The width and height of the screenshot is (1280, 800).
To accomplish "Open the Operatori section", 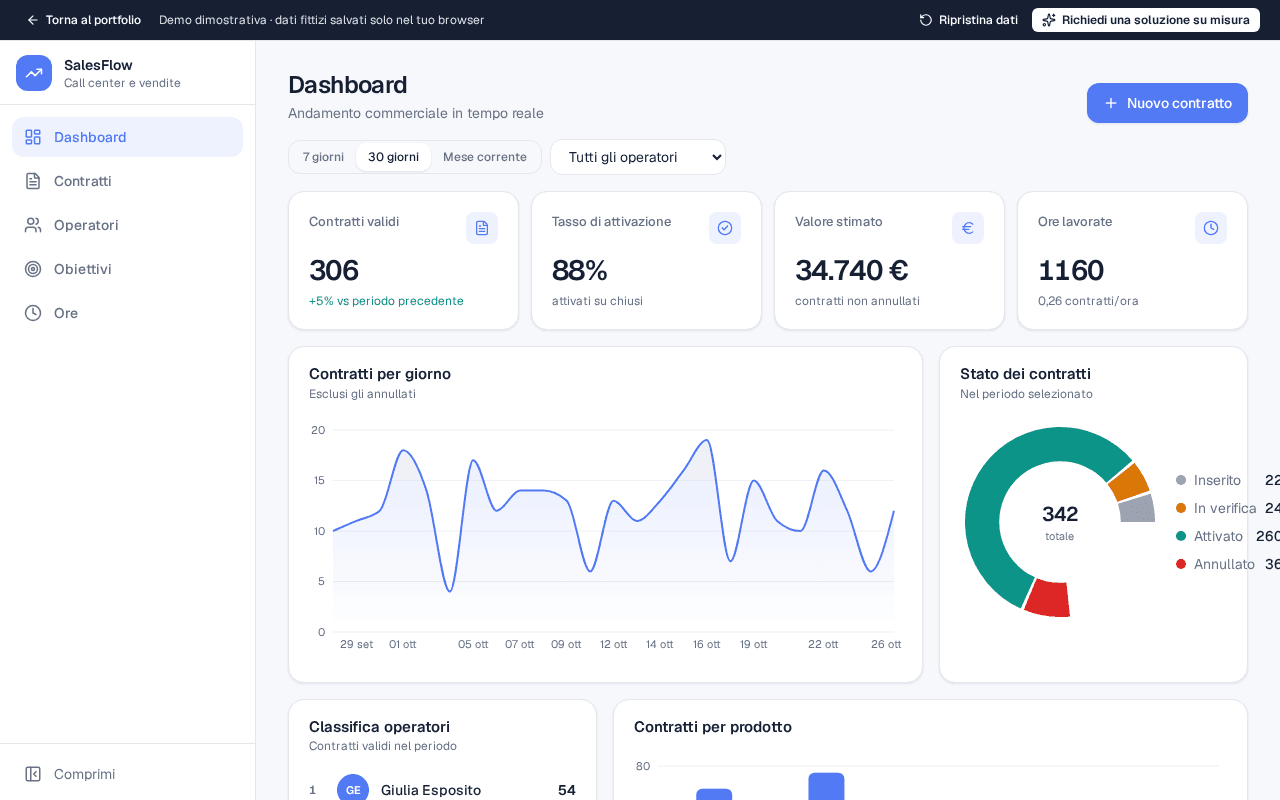I will 127,225.
